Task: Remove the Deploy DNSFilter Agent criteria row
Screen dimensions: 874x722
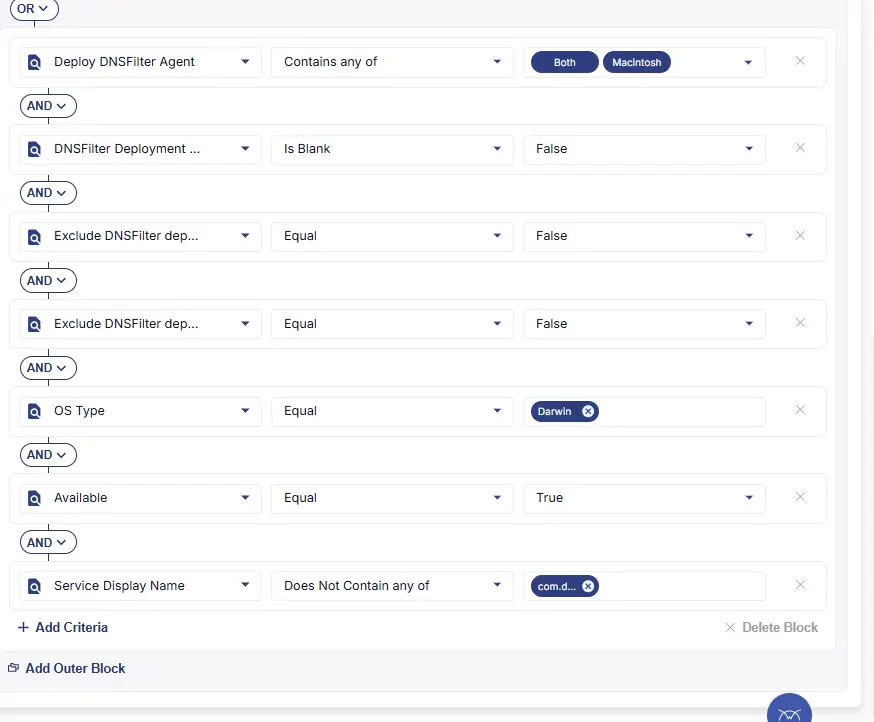Action: tap(800, 61)
